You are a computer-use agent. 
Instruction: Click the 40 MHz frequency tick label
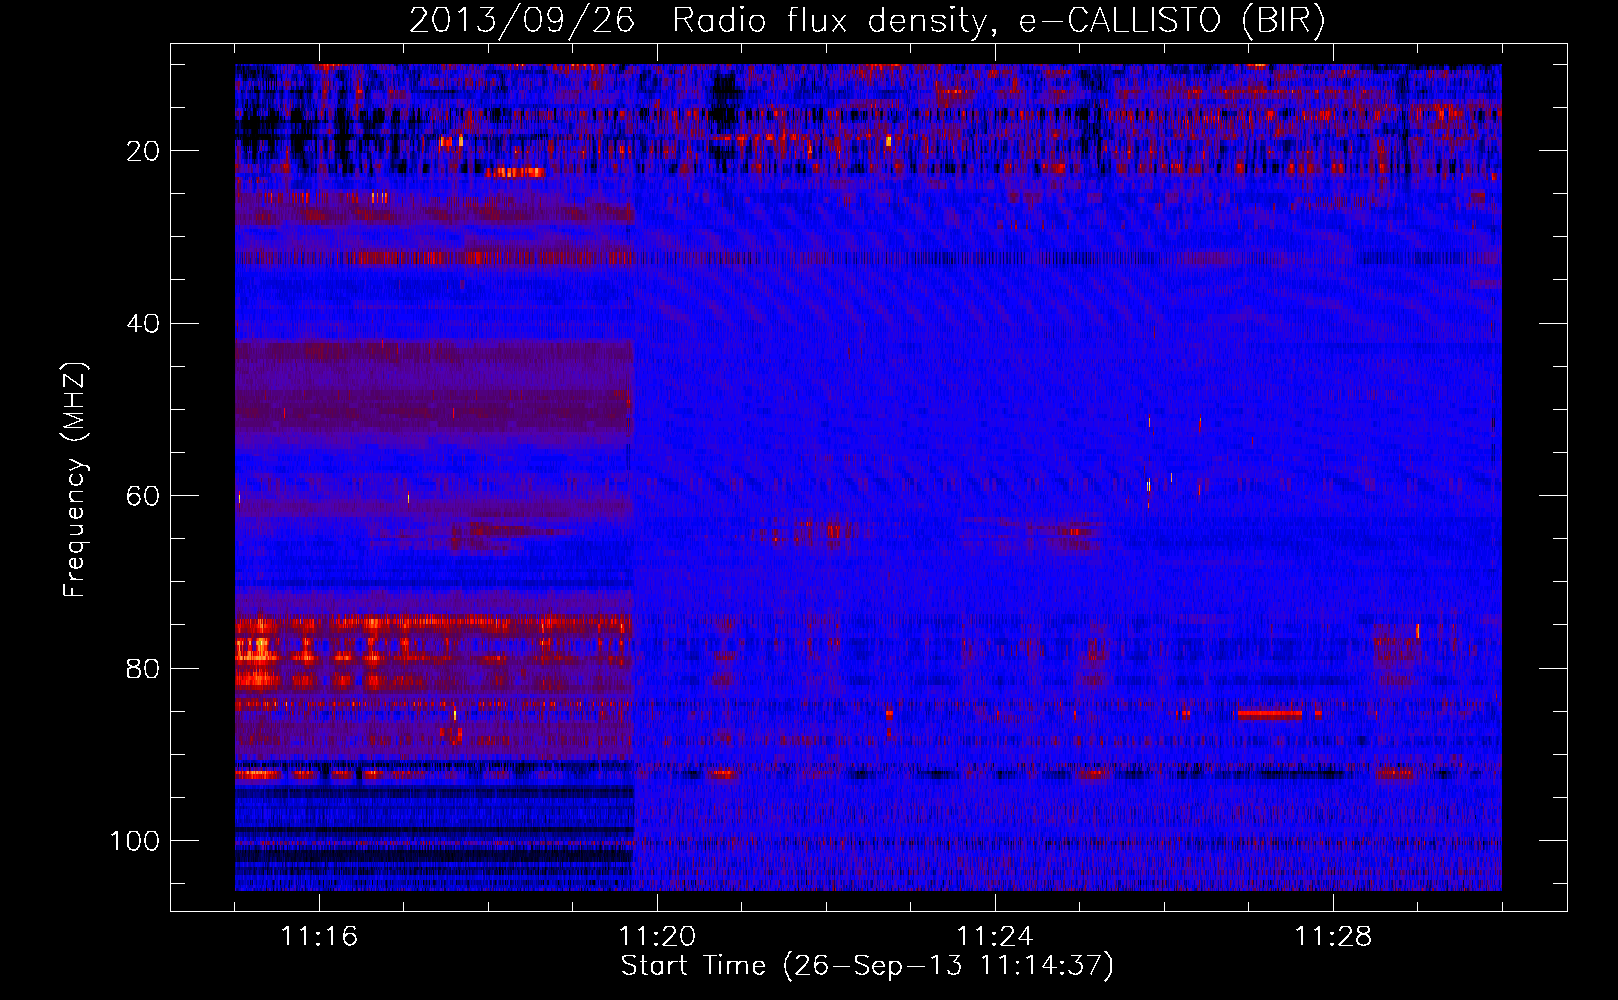(144, 324)
